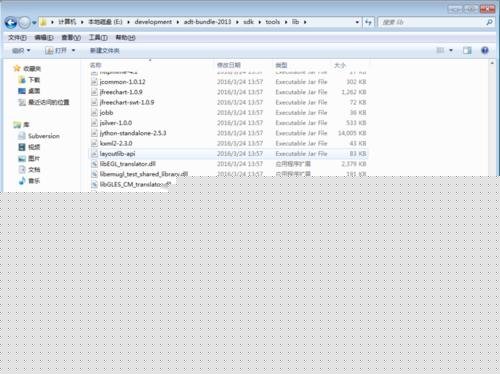The height and width of the screenshot is (374, 500).
Task: Expand the breadcrumb arrow after tools
Action: pyautogui.click(x=286, y=22)
